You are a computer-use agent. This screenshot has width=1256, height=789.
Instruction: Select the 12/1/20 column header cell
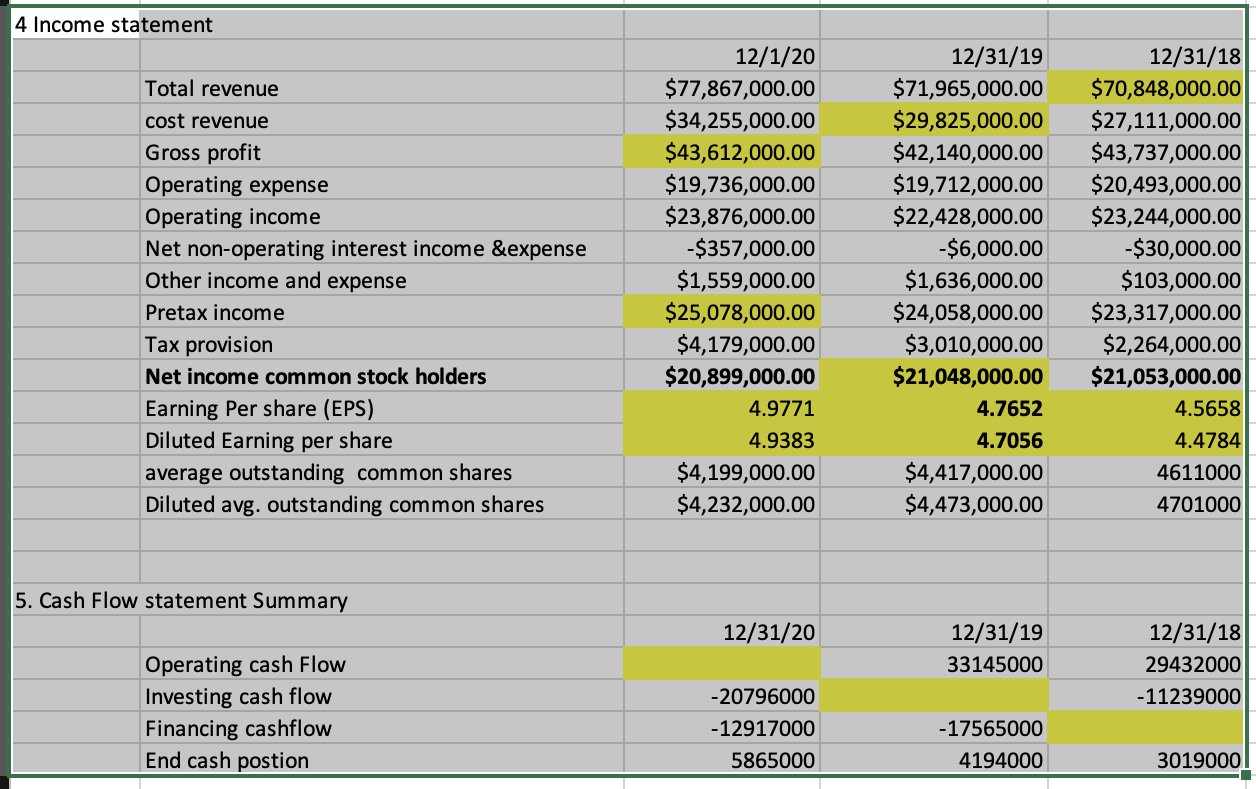pos(720,56)
